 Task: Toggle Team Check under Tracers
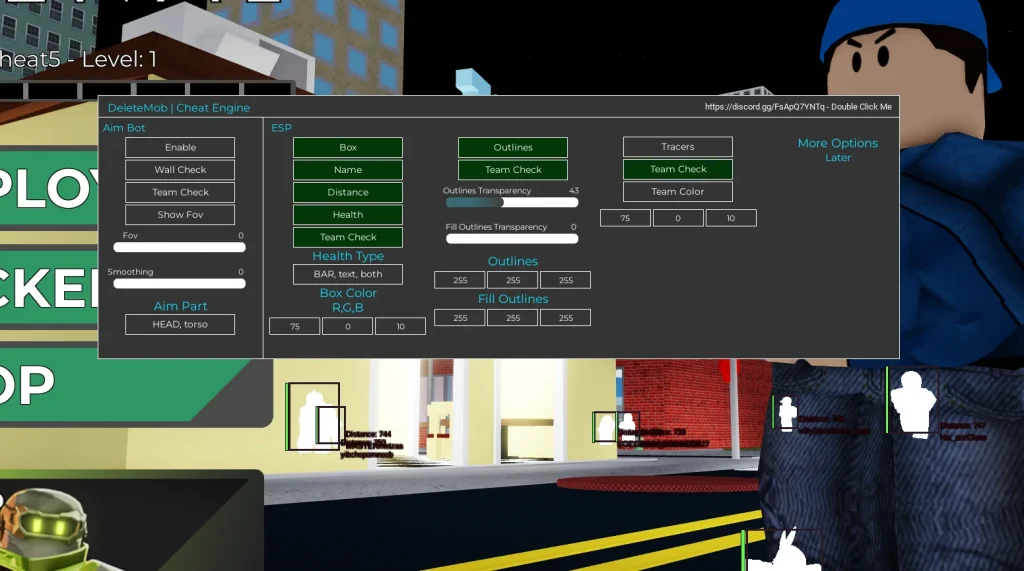click(677, 169)
